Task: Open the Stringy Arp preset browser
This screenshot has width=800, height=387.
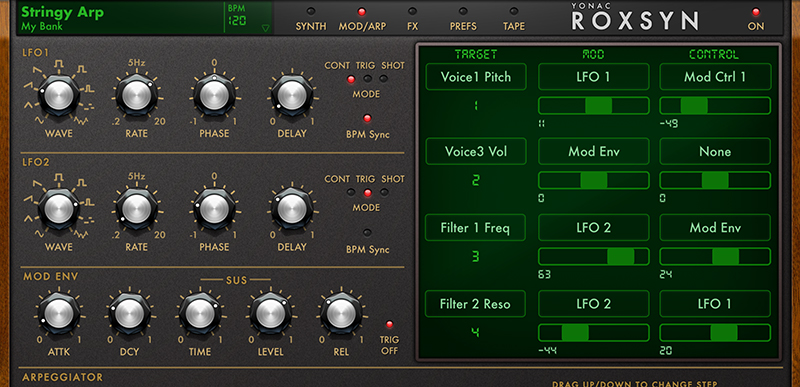Action: coord(62,12)
